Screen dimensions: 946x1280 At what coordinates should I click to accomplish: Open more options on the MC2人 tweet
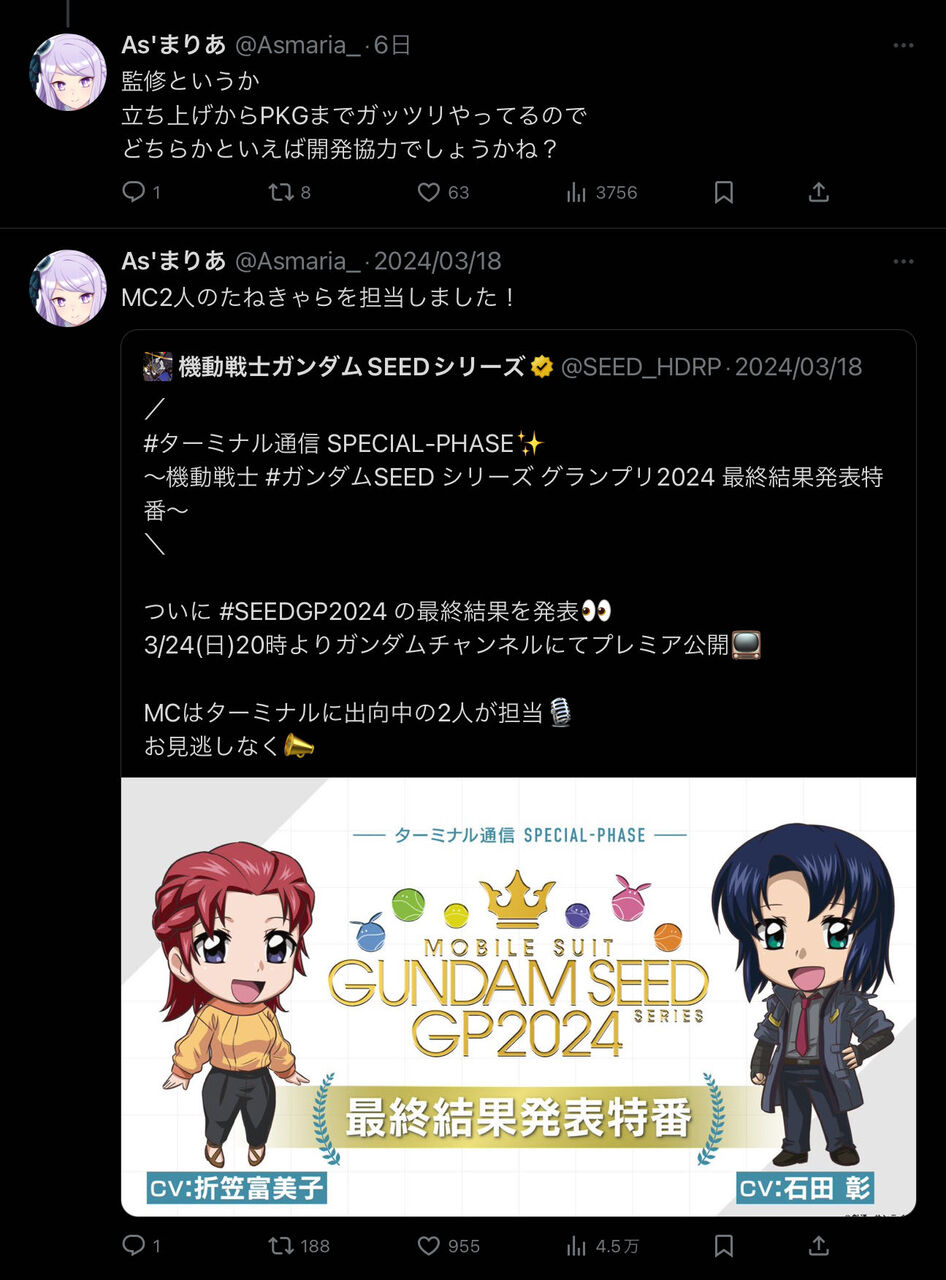pos(903,262)
